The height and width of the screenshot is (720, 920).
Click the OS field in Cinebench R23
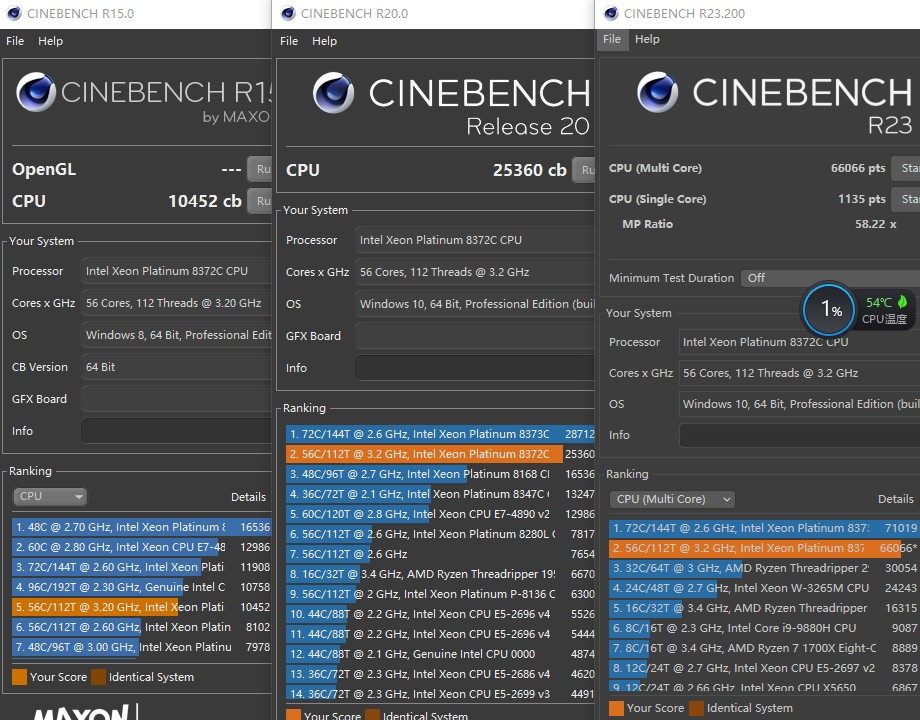[x=799, y=404]
